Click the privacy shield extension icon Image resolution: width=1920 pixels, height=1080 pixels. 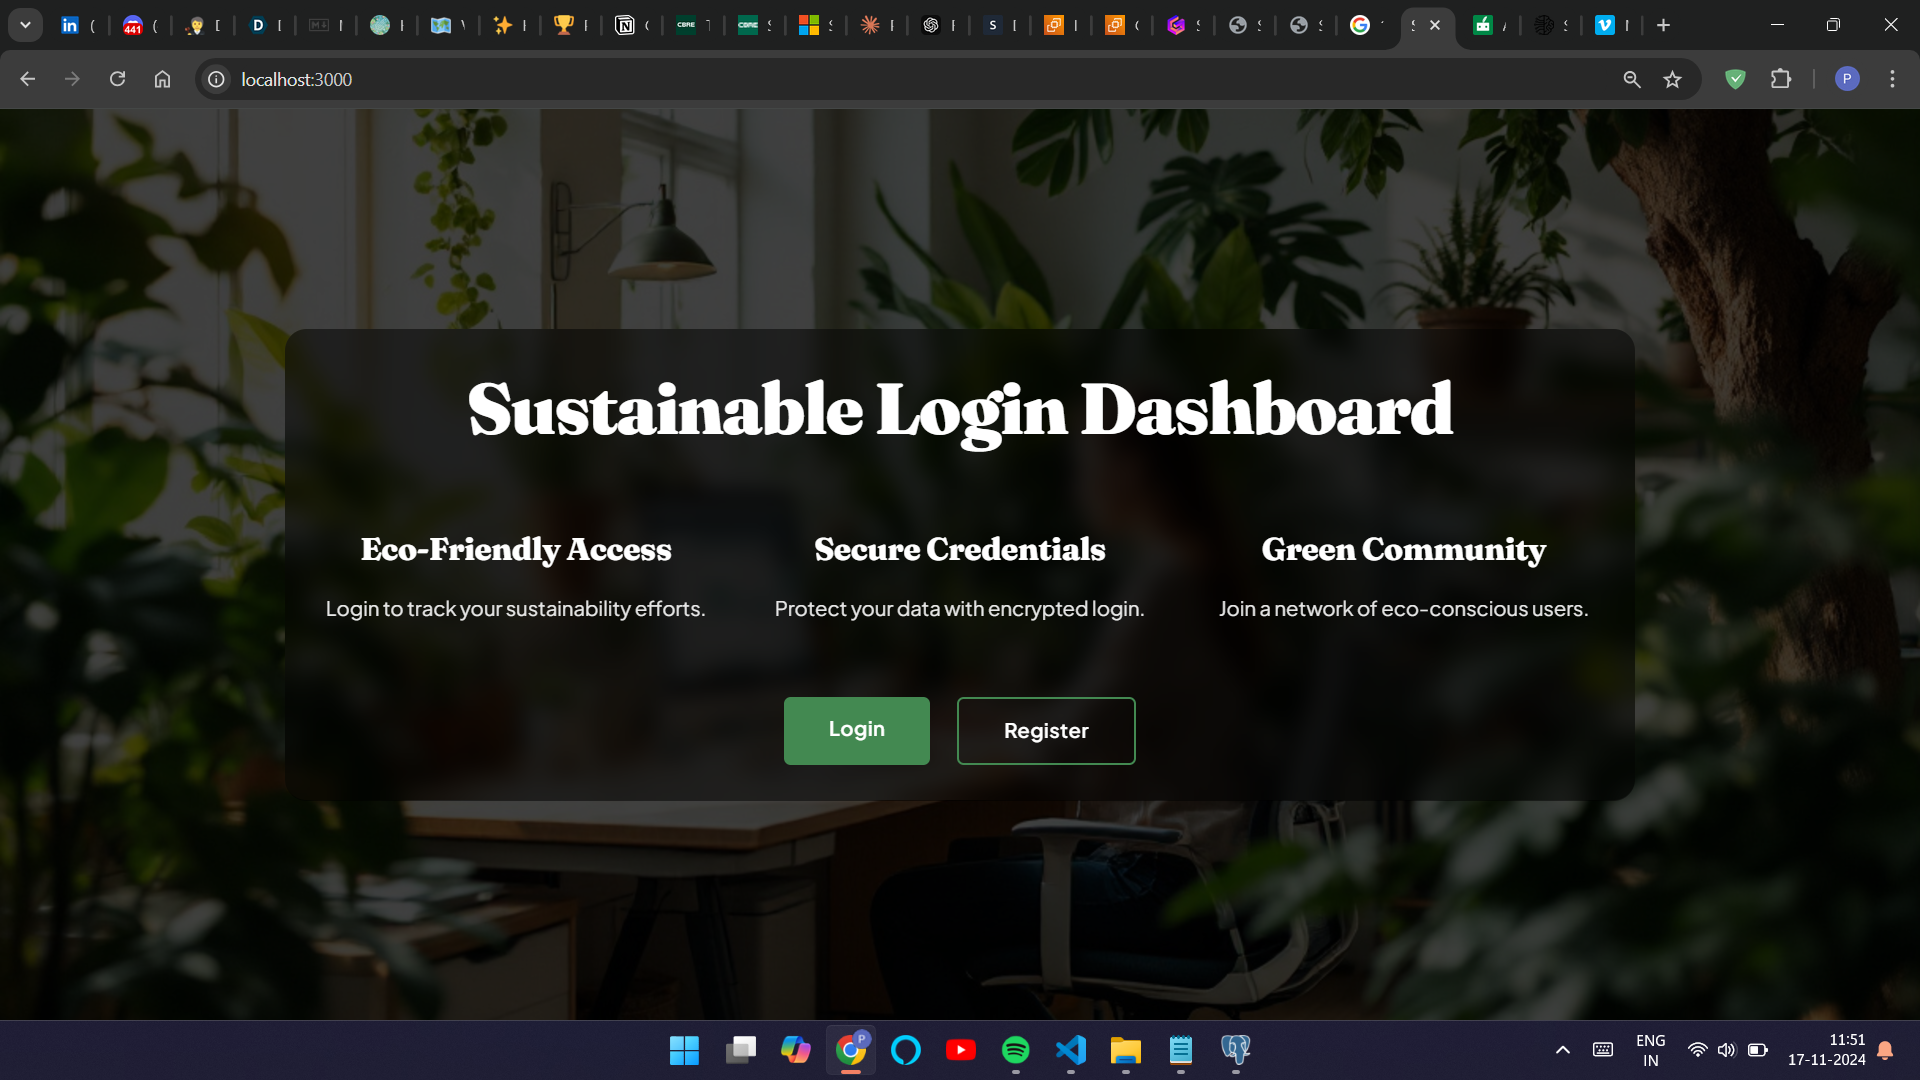coord(1735,79)
